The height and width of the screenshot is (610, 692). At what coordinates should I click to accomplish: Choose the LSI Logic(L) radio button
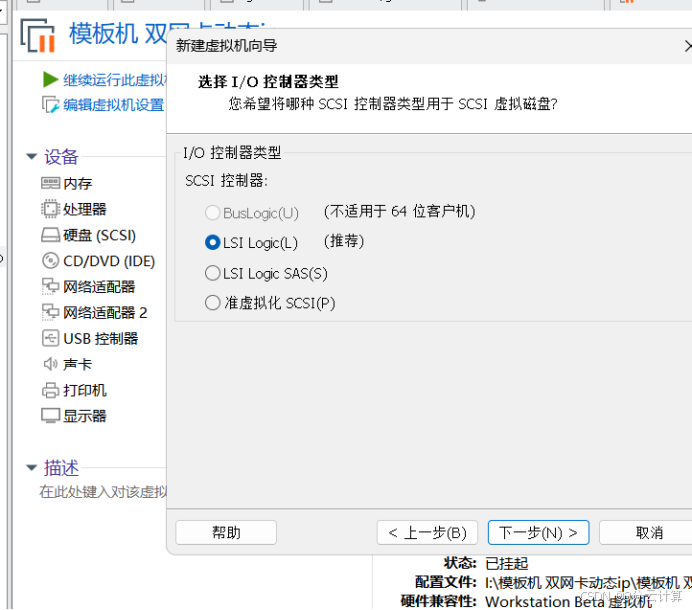[212, 242]
